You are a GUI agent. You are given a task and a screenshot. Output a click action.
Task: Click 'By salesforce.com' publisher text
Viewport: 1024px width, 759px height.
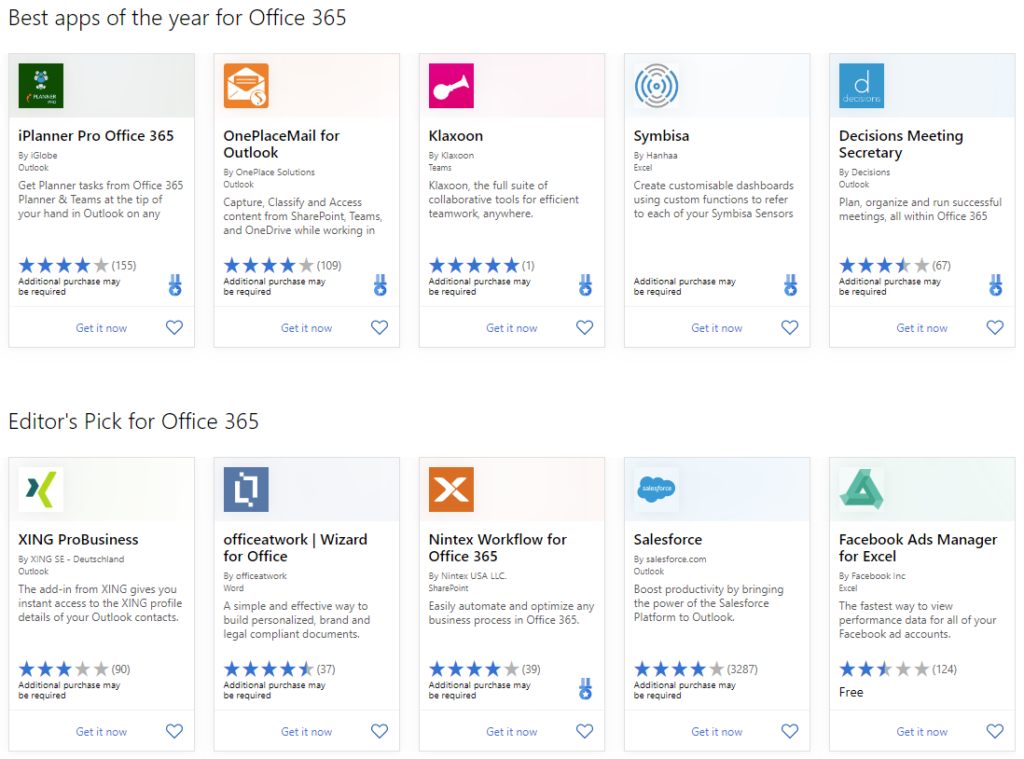[x=670, y=559]
